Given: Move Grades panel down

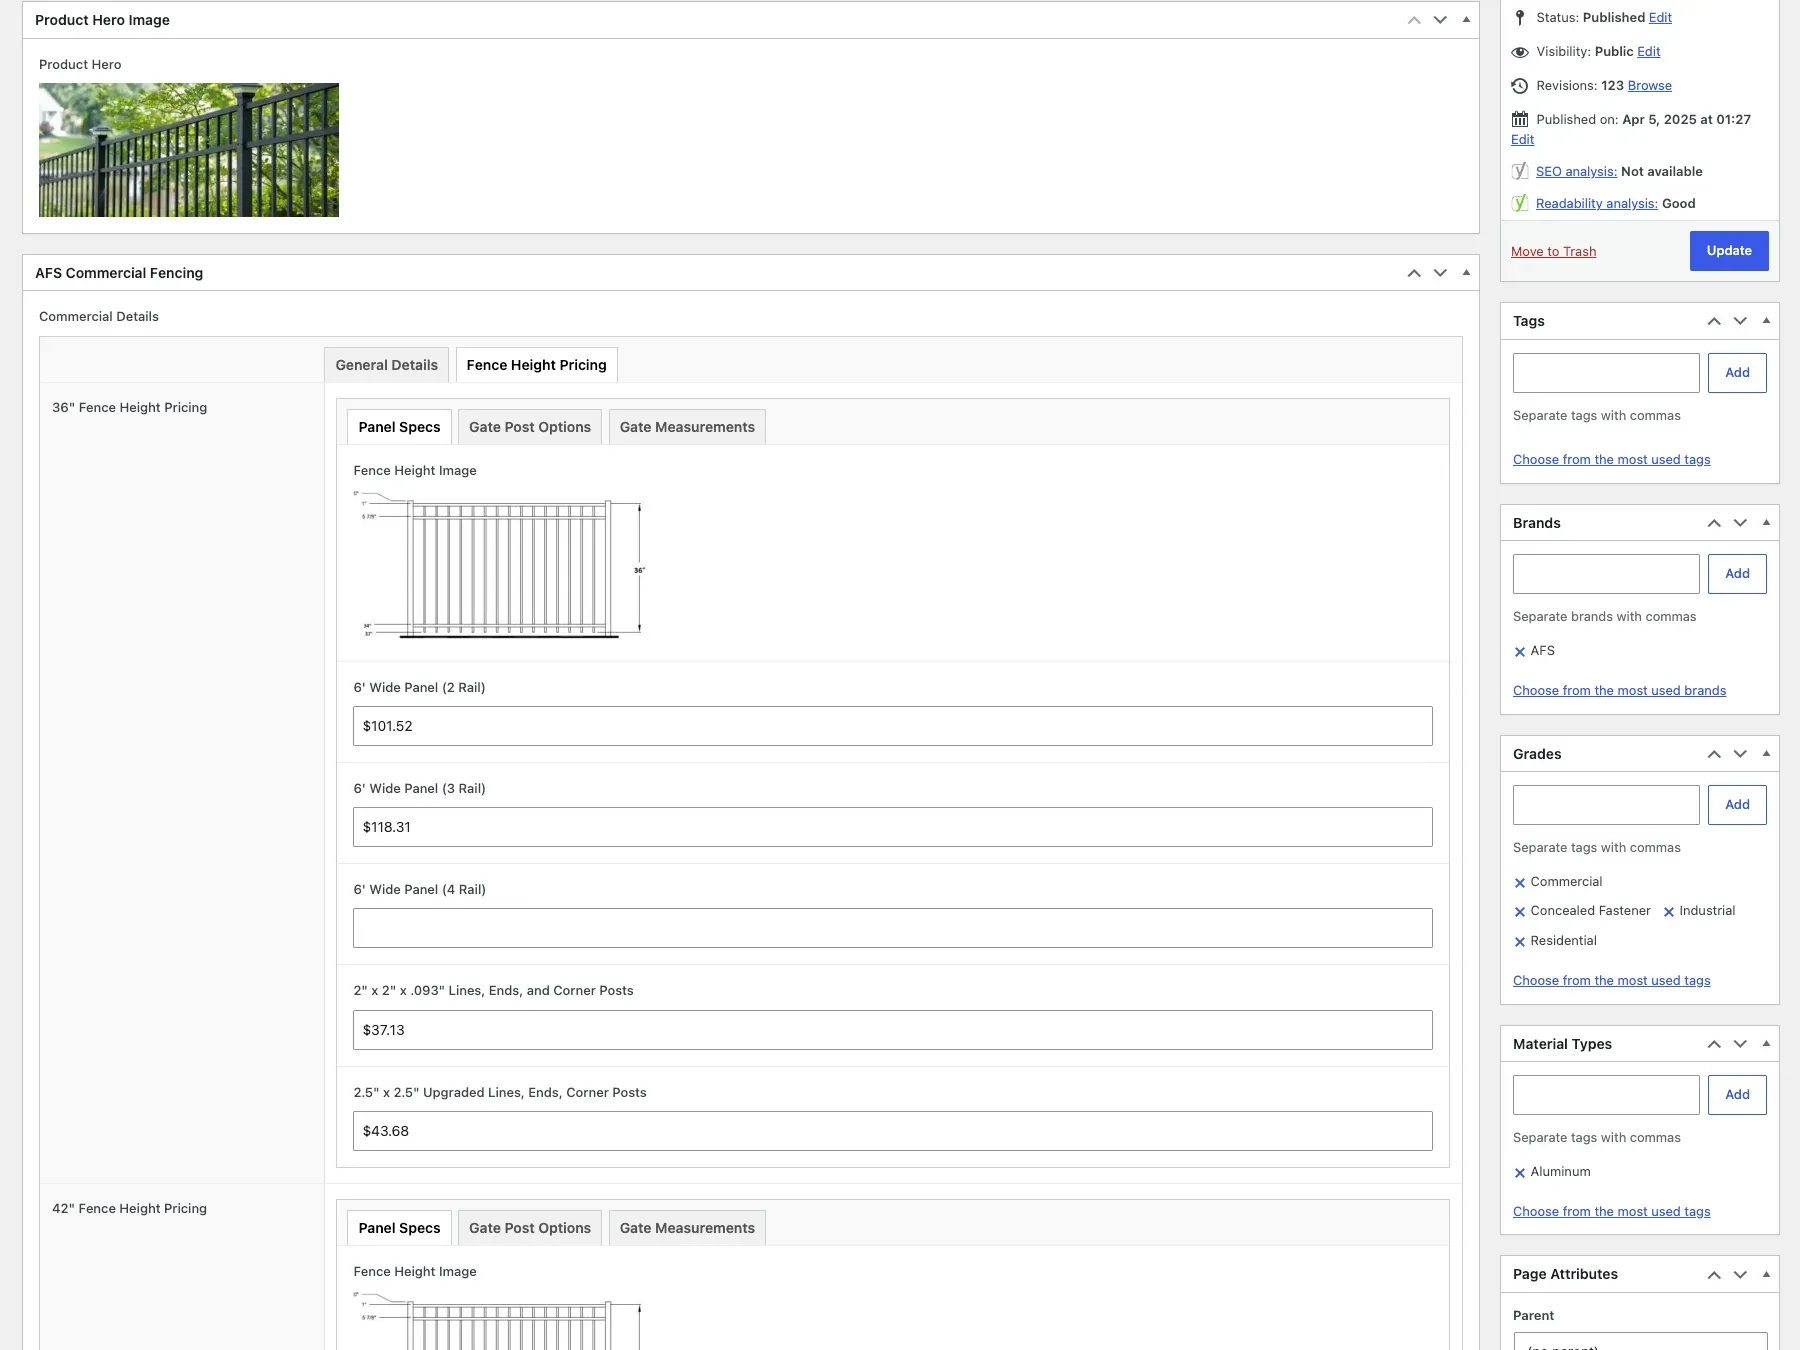Looking at the screenshot, I should pos(1740,754).
